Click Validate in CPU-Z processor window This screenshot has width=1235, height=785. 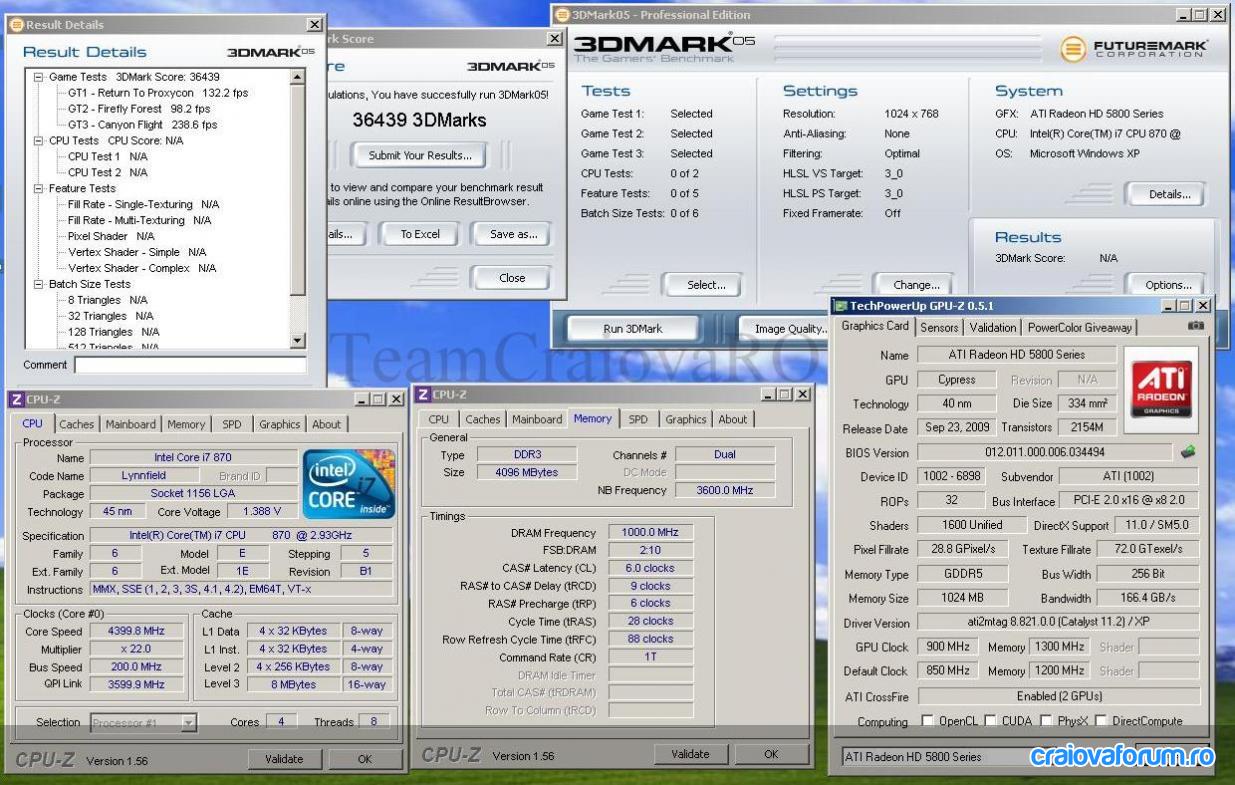[284, 759]
